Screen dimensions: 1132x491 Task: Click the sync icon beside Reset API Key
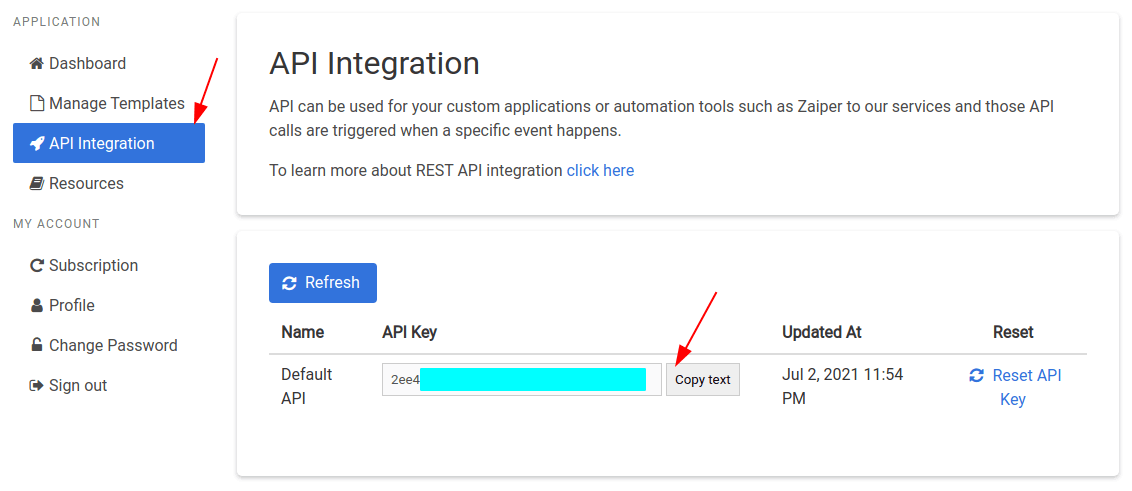tap(977, 376)
